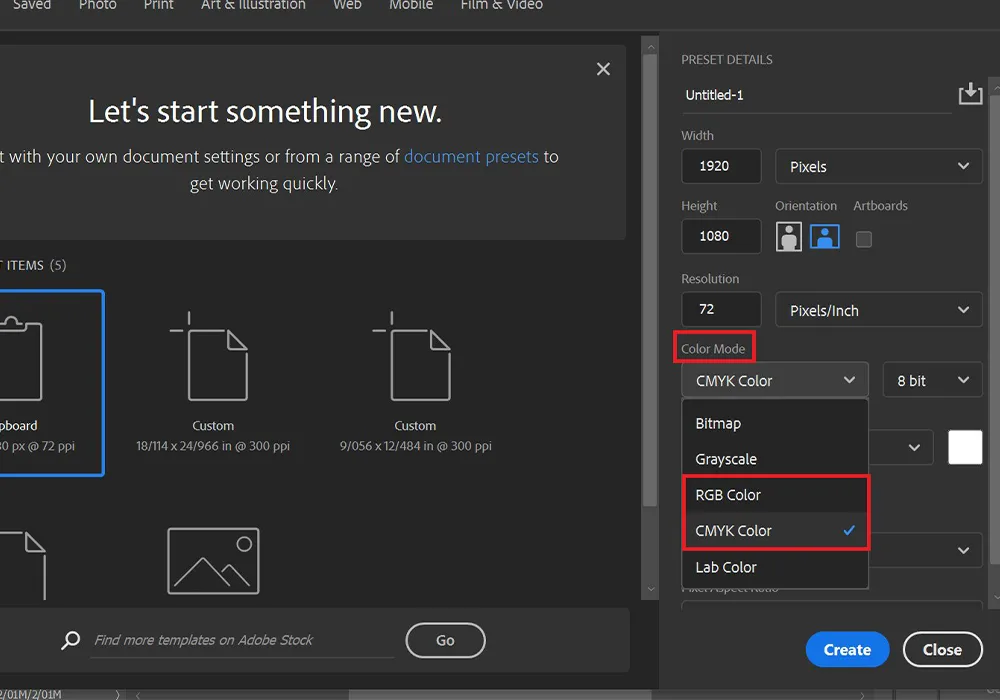
Task: Select the 18/114 x 24/966 in Custom preset
Action: point(213,383)
